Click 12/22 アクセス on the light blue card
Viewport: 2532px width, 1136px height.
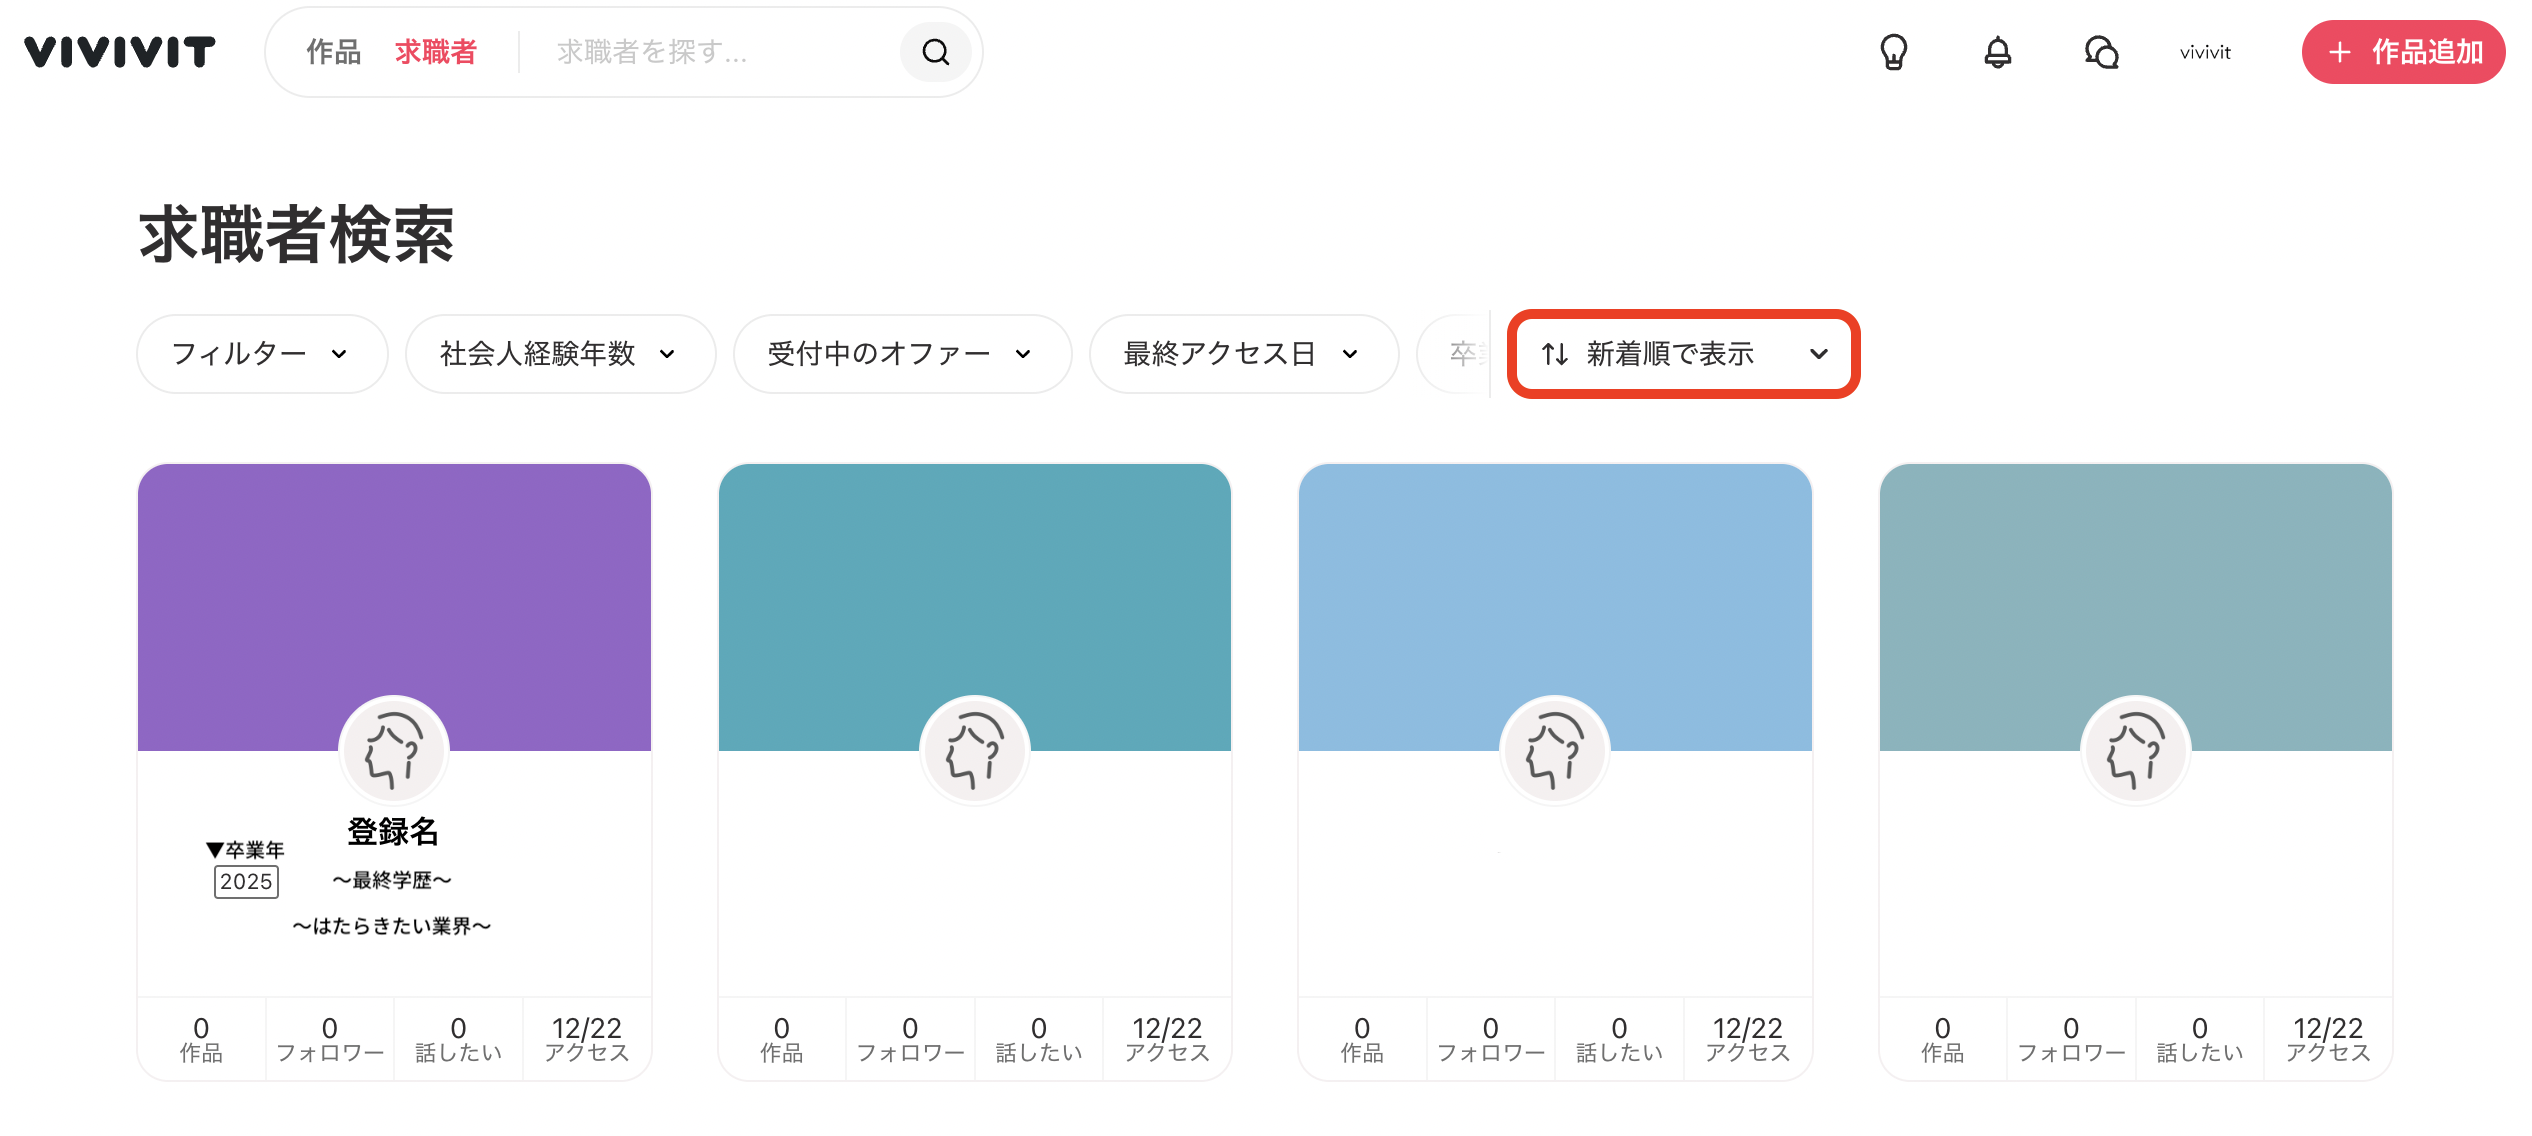(x=1748, y=1039)
